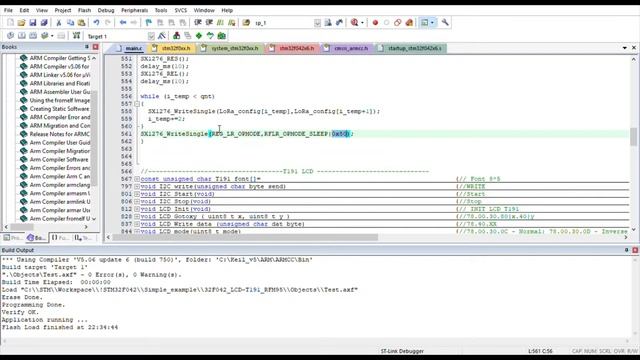Click the Kill All Breakpoints icon
Image resolution: width=640 pixels, height=360 pixels.
point(409,23)
